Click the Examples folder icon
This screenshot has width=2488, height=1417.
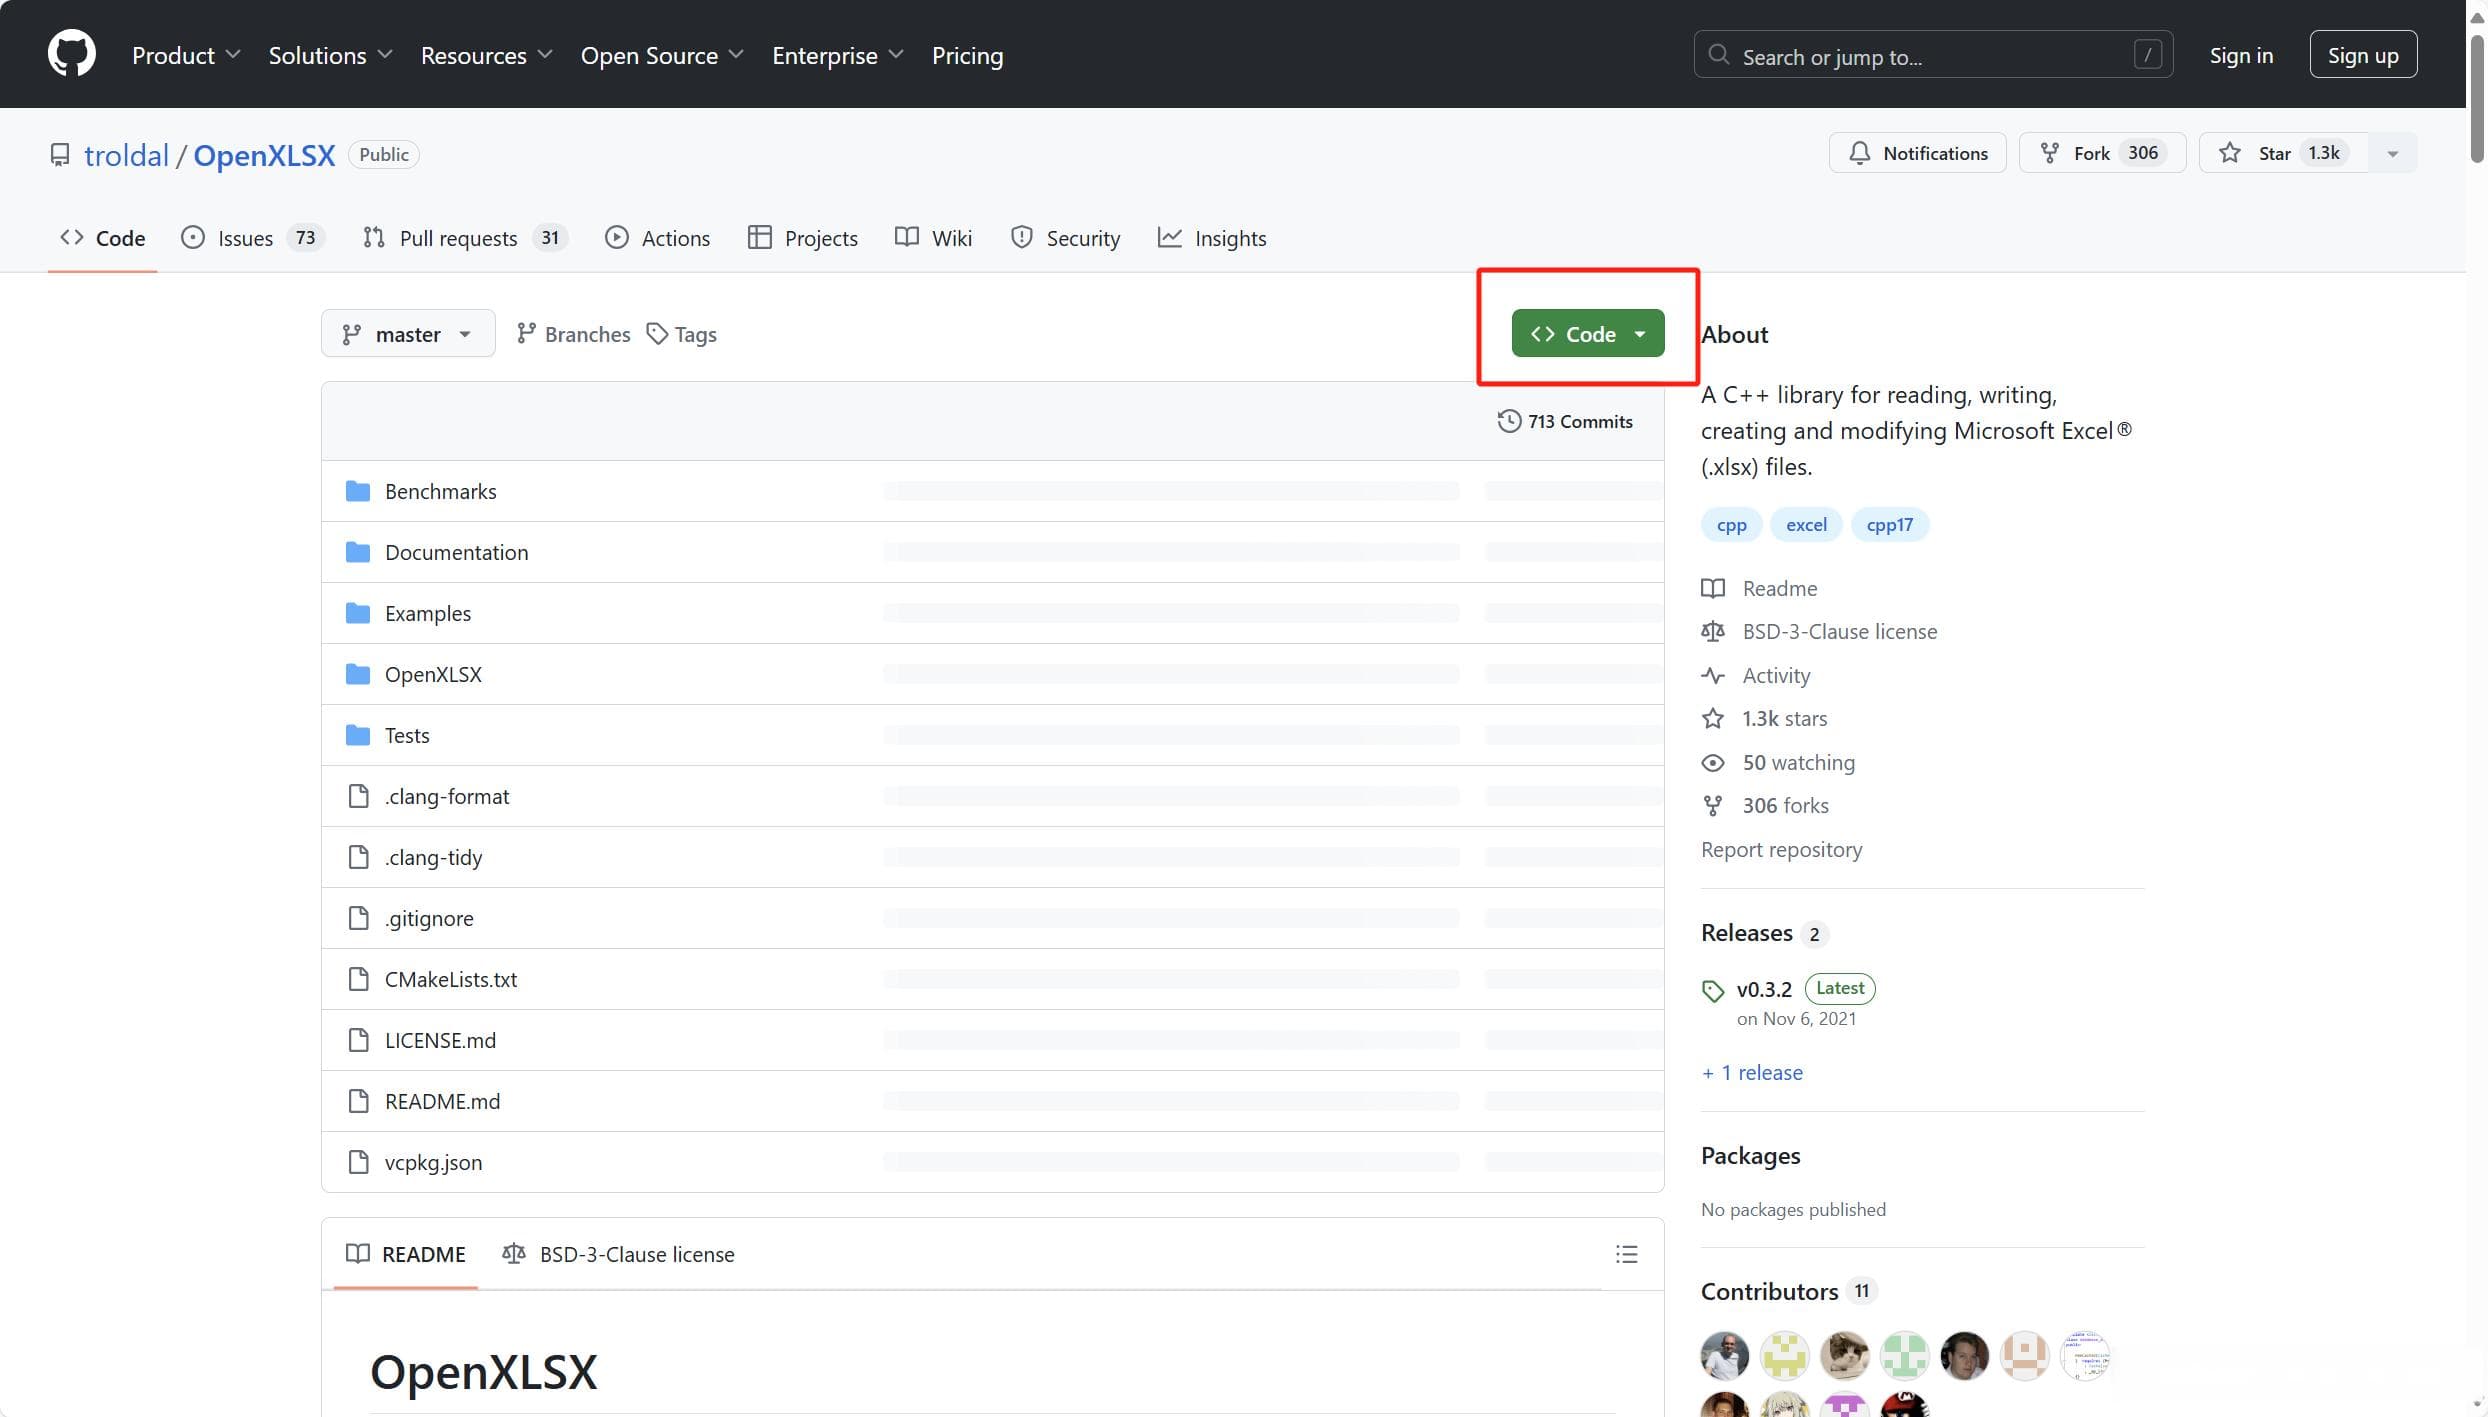(x=357, y=613)
